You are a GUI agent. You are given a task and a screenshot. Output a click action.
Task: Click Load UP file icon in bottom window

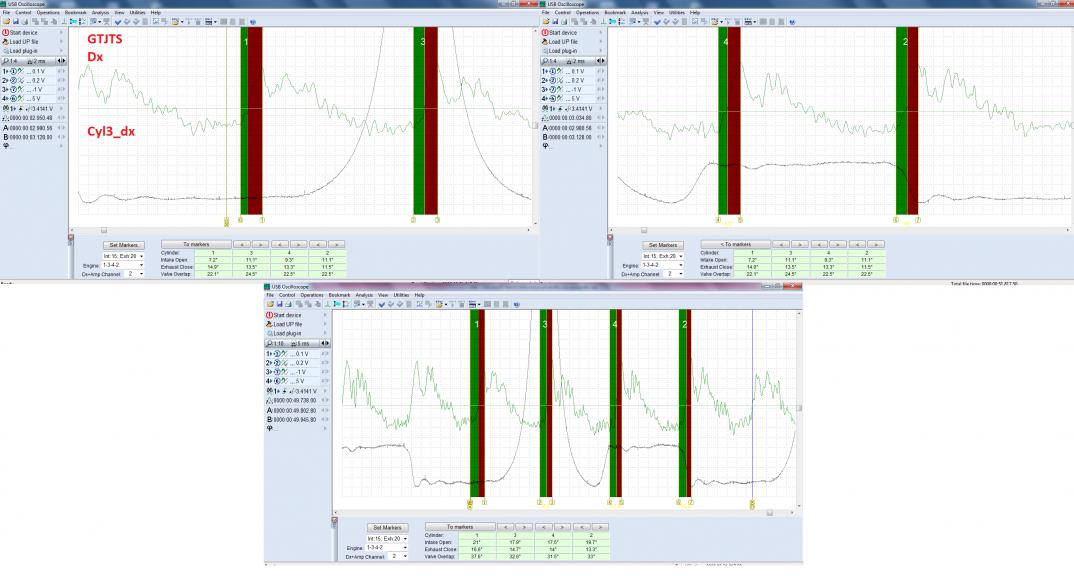(x=270, y=324)
